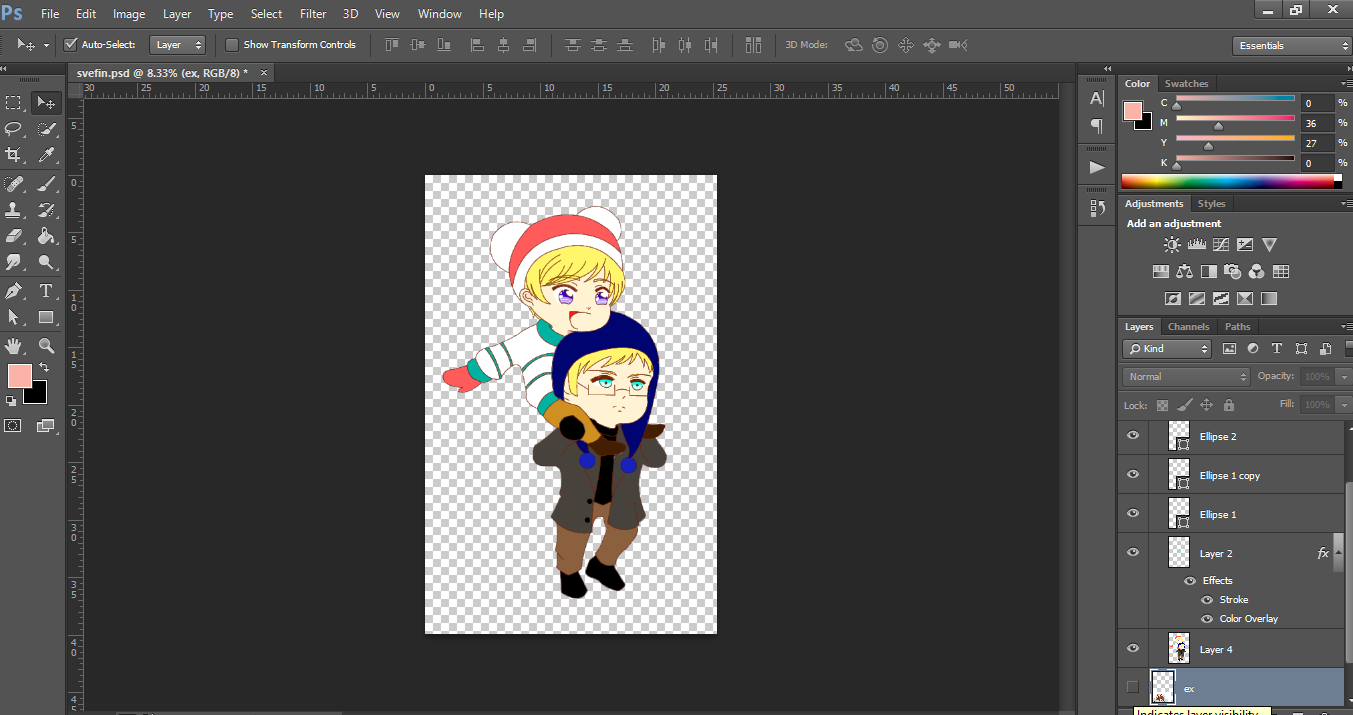Click the foreground color swatch in toolbar
Viewport: 1353px width, 715px height.
click(19, 376)
